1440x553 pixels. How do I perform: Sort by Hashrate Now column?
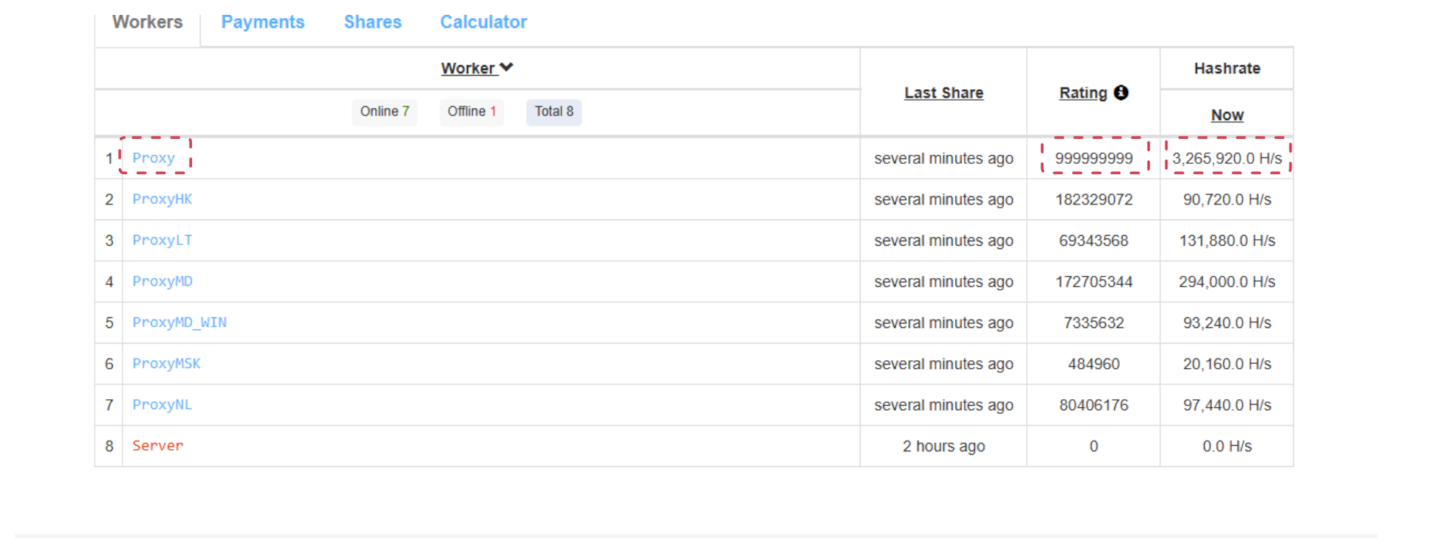1227,115
